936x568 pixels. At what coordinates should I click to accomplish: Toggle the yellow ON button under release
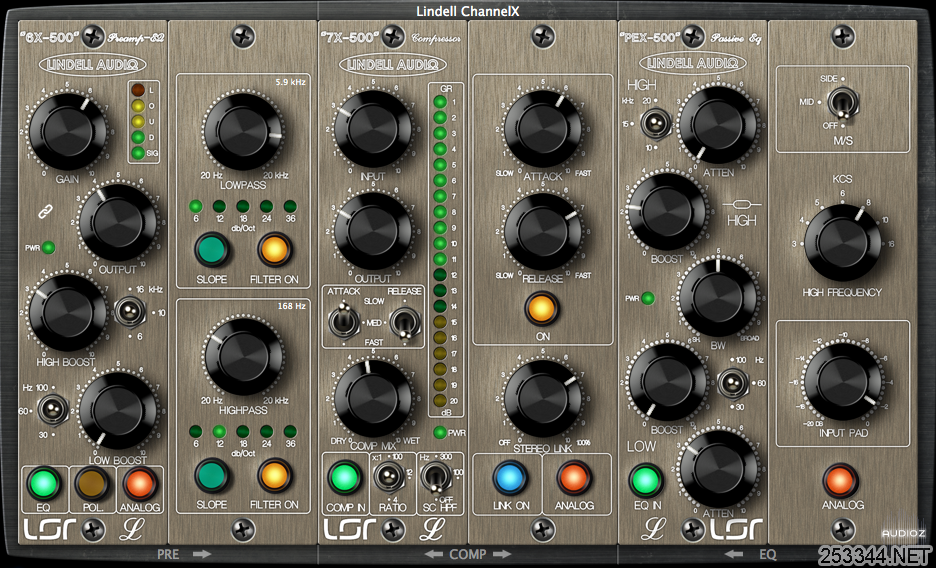click(542, 308)
